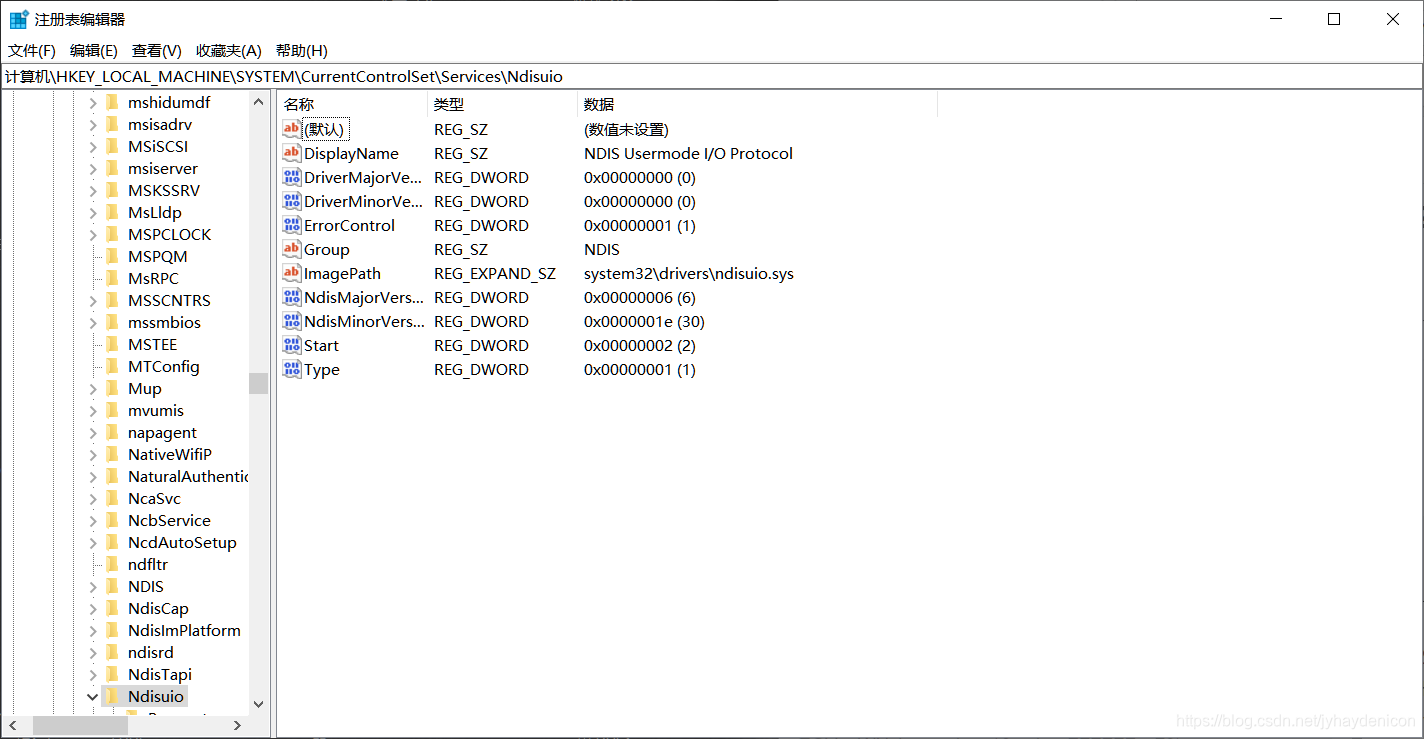Screen dimensions: 1424x739
Task: Click the tree's horizontal scrollbar right arrow
Action: [238, 725]
